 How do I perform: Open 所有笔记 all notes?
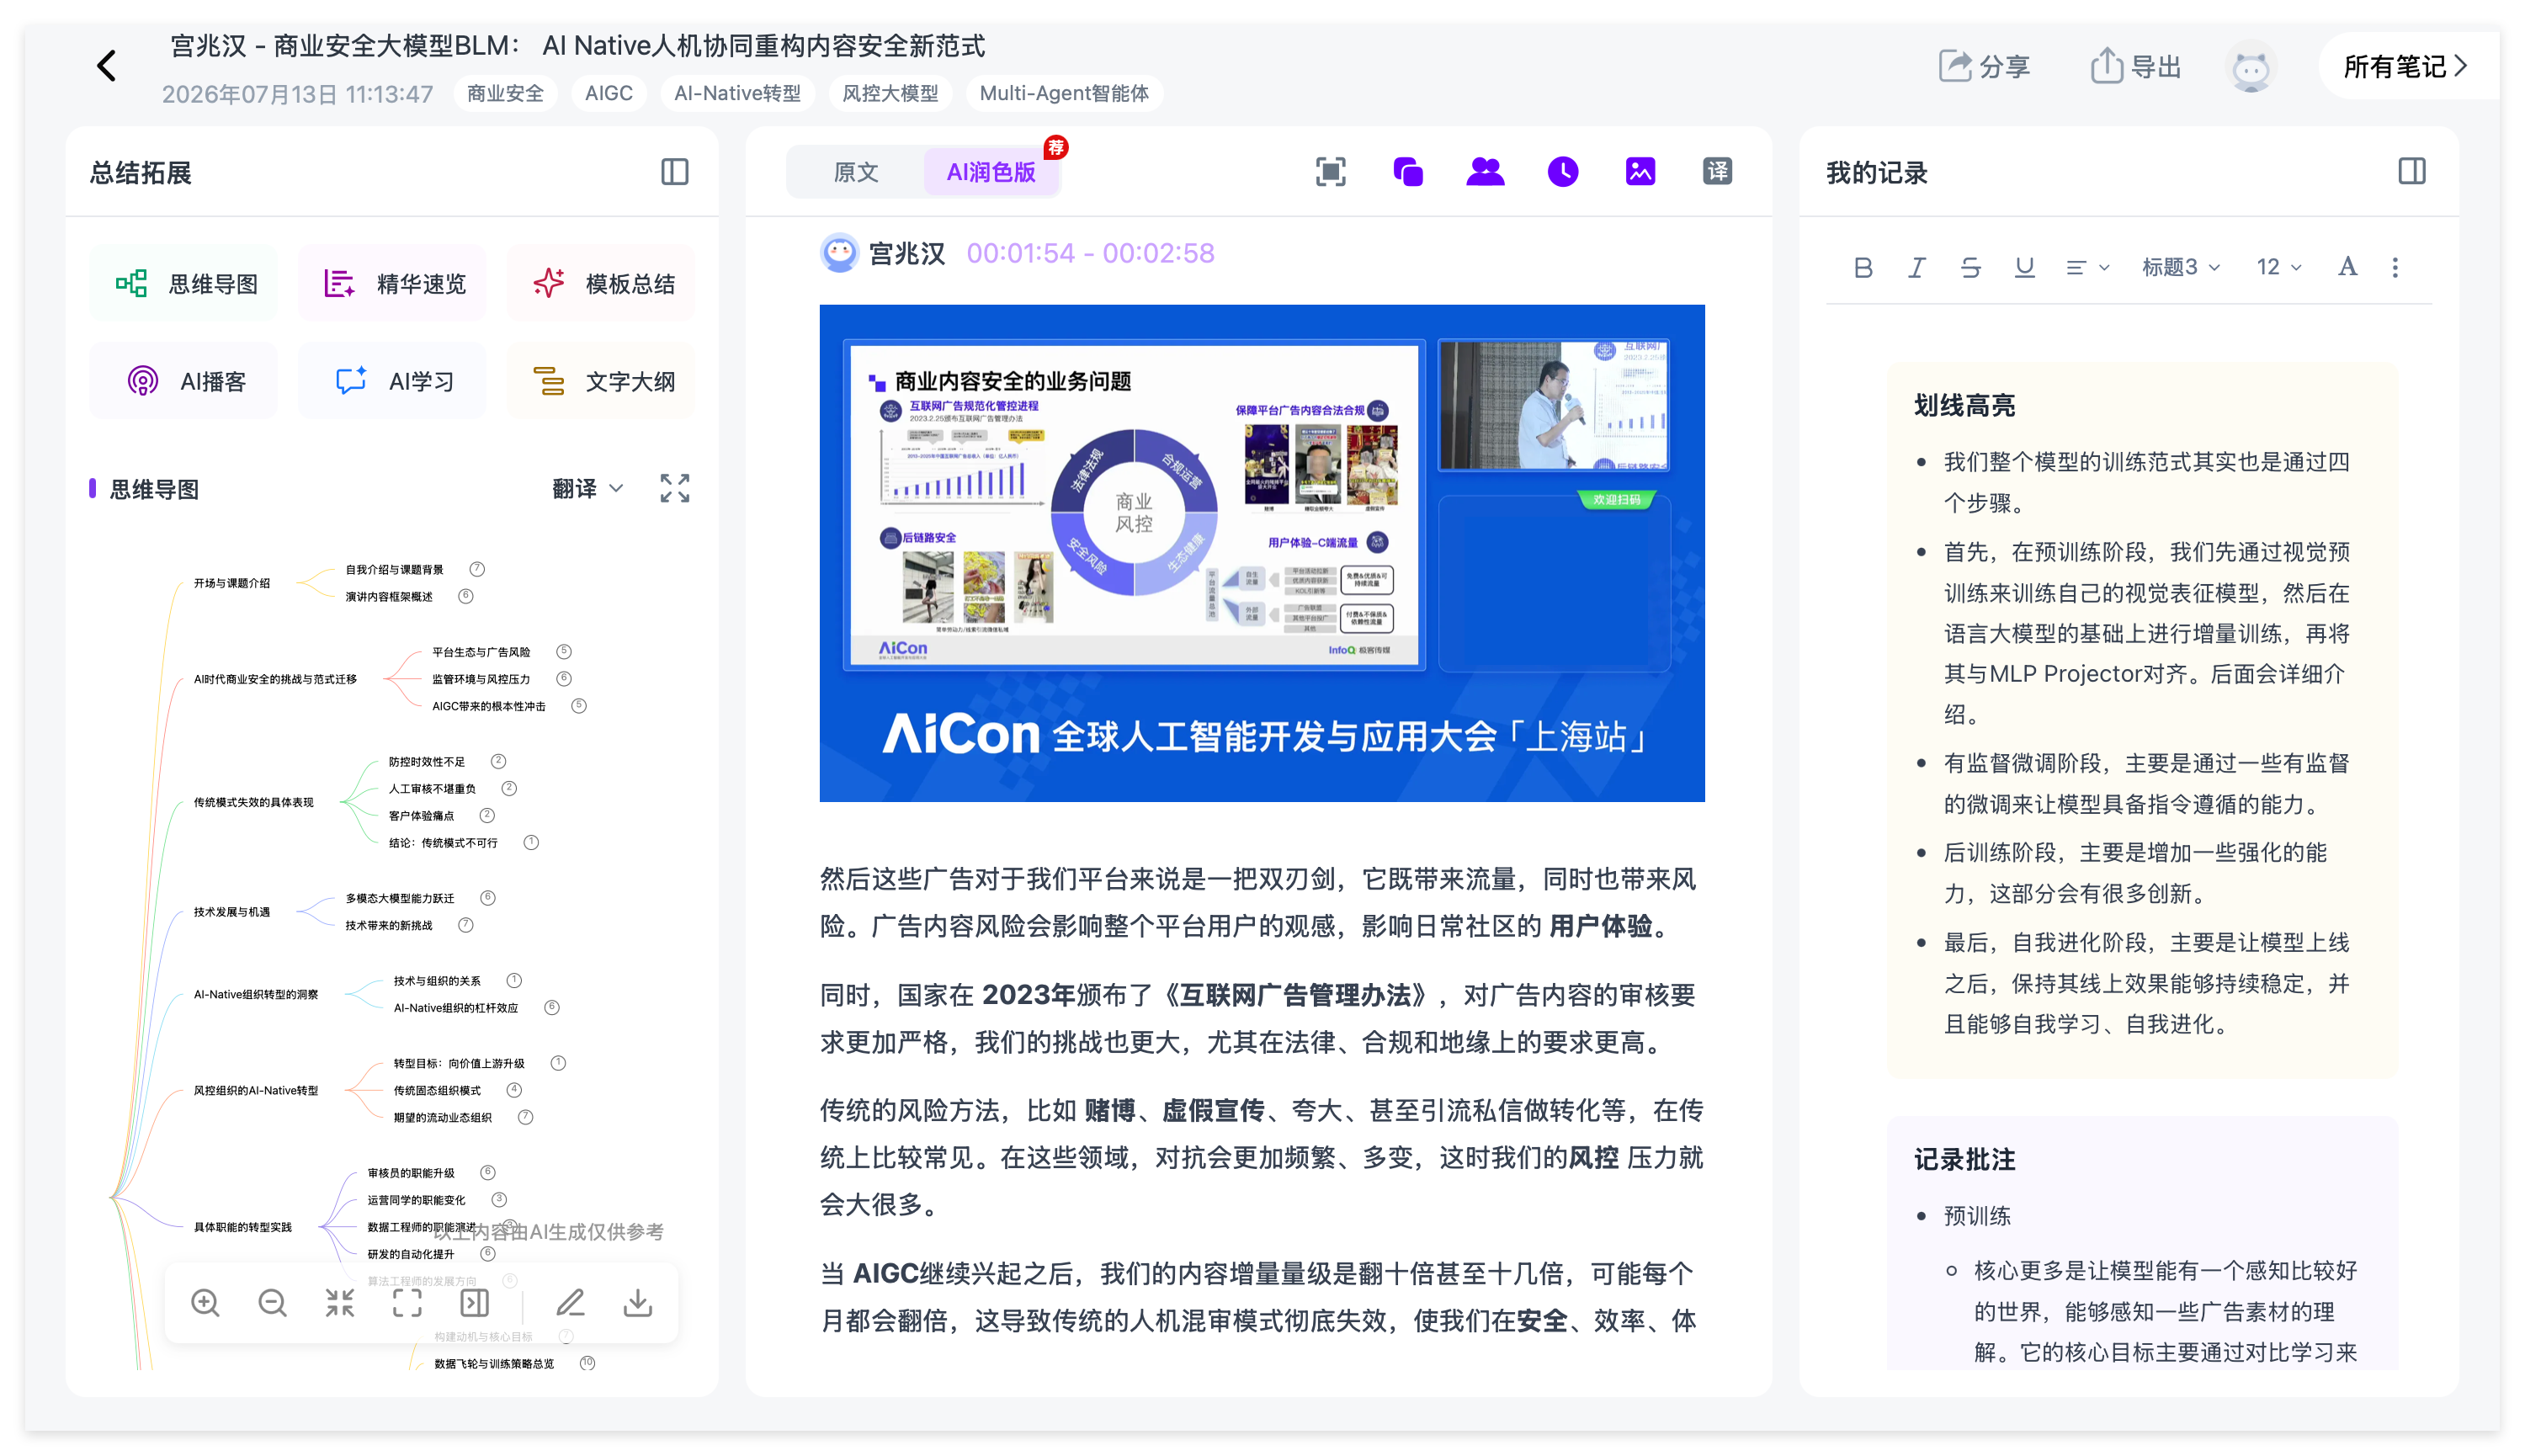(x=2408, y=67)
